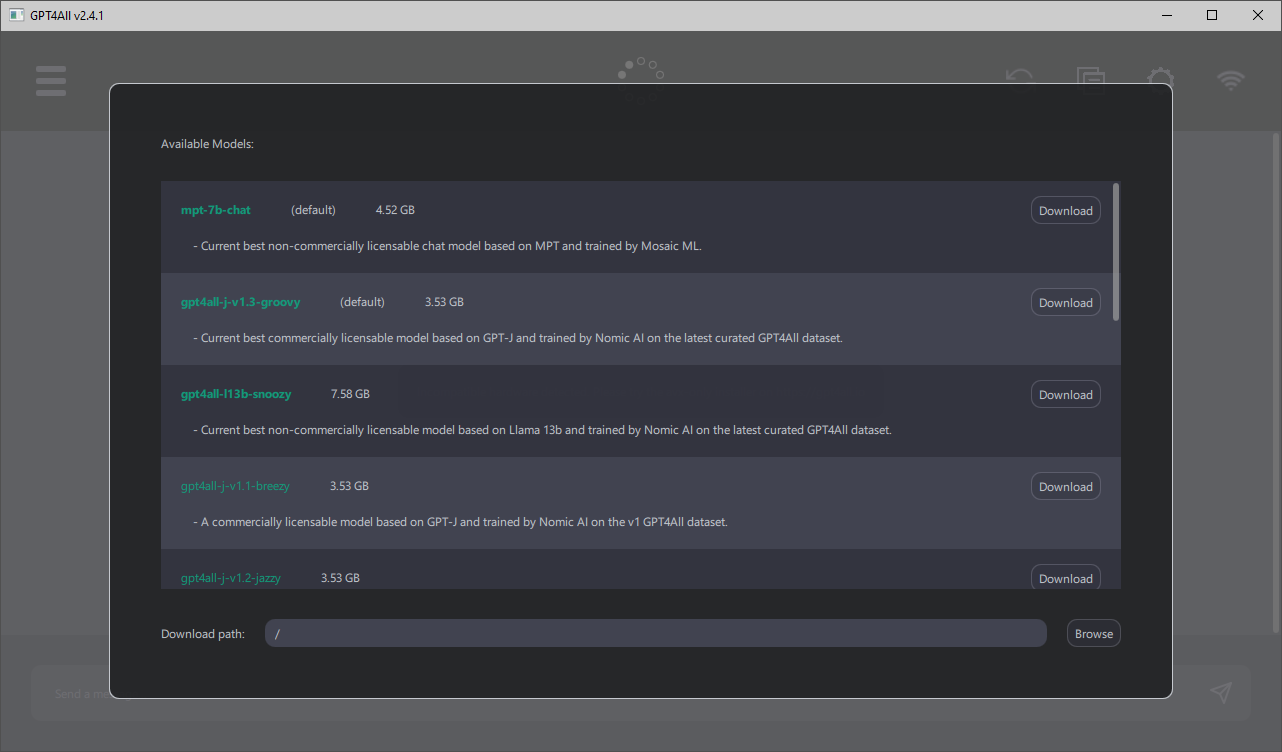Image resolution: width=1282 pixels, height=752 pixels.
Task: Click the network connection wifi icon
Action: (x=1230, y=81)
